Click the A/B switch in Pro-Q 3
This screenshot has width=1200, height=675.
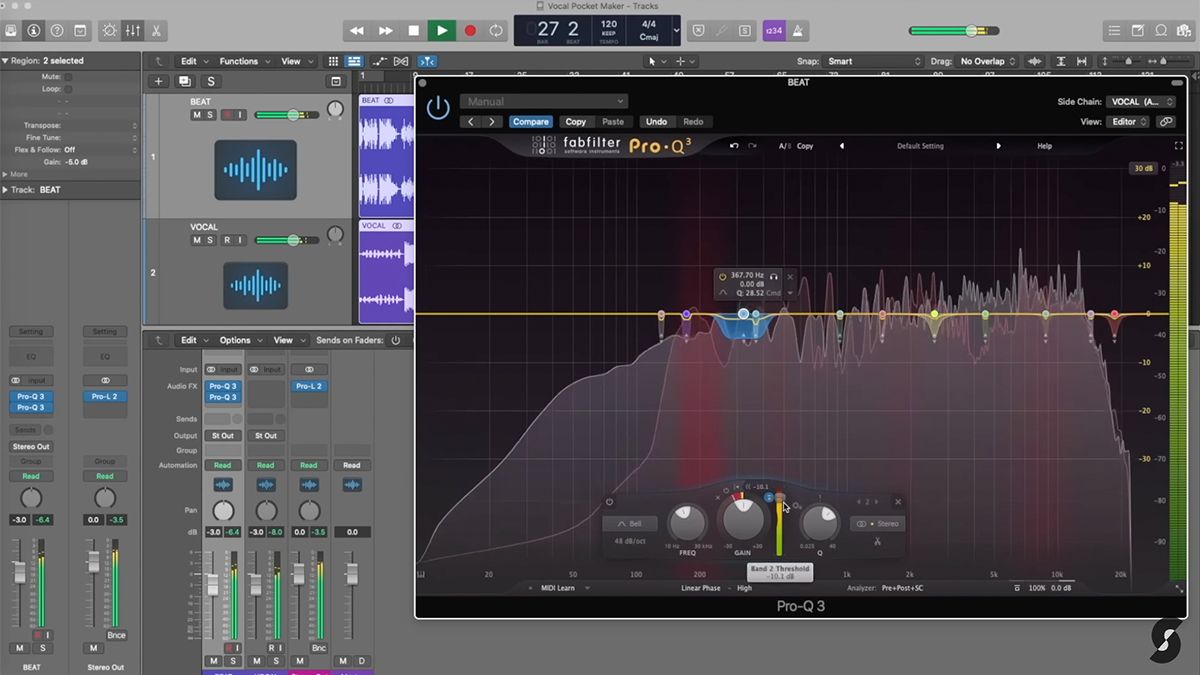point(784,146)
